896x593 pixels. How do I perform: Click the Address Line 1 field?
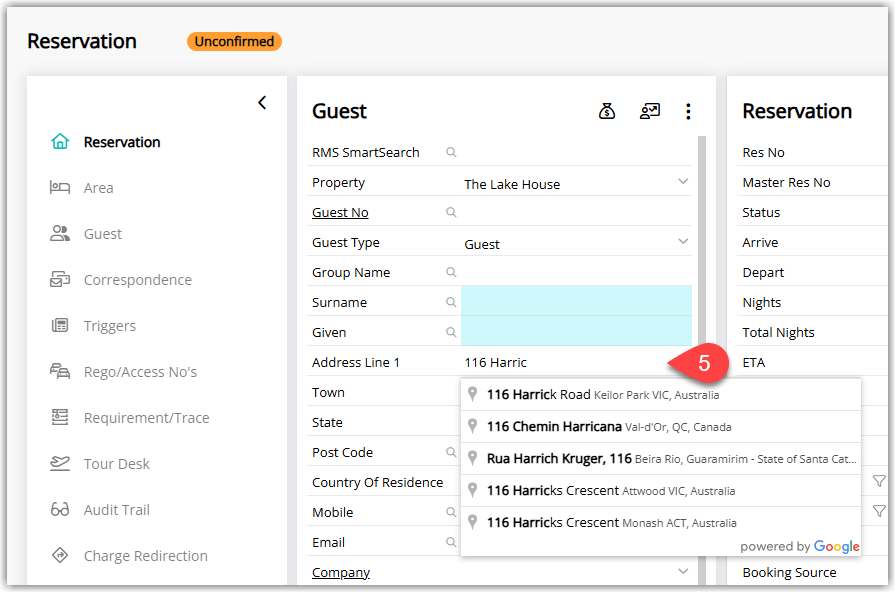click(576, 362)
